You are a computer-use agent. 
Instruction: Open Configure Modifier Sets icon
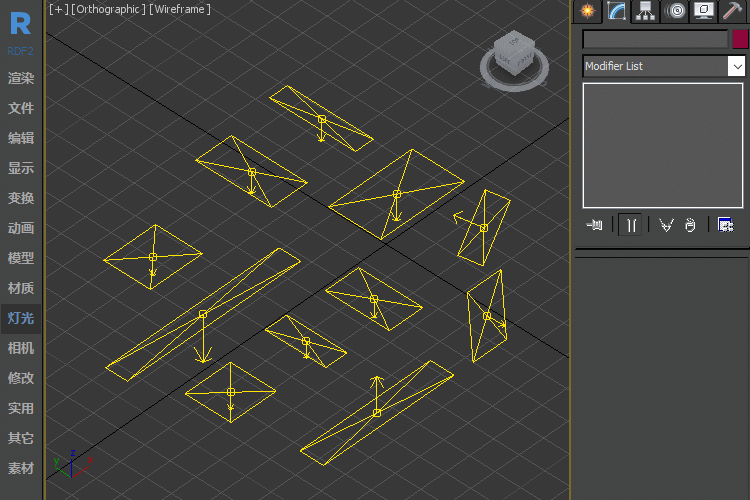[x=726, y=224]
